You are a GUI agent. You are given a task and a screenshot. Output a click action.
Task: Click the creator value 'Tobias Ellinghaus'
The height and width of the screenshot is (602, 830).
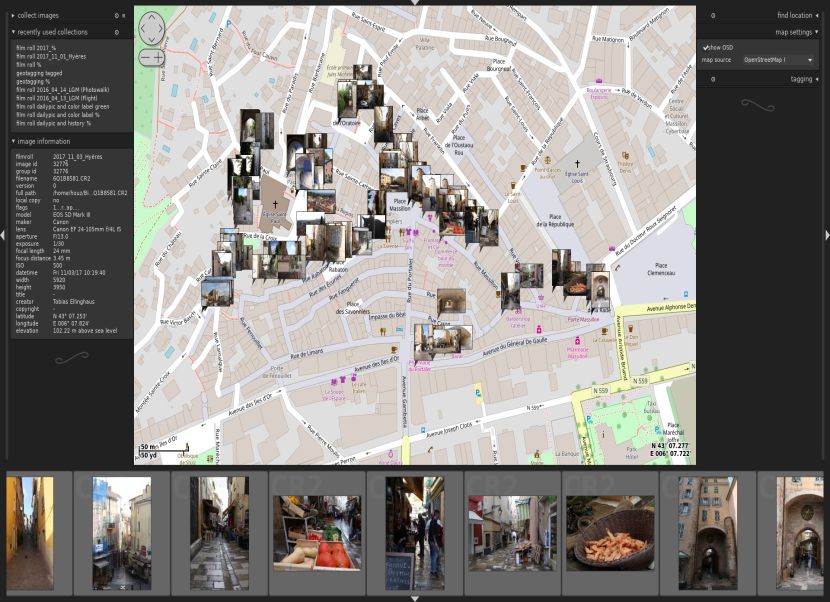tap(74, 302)
